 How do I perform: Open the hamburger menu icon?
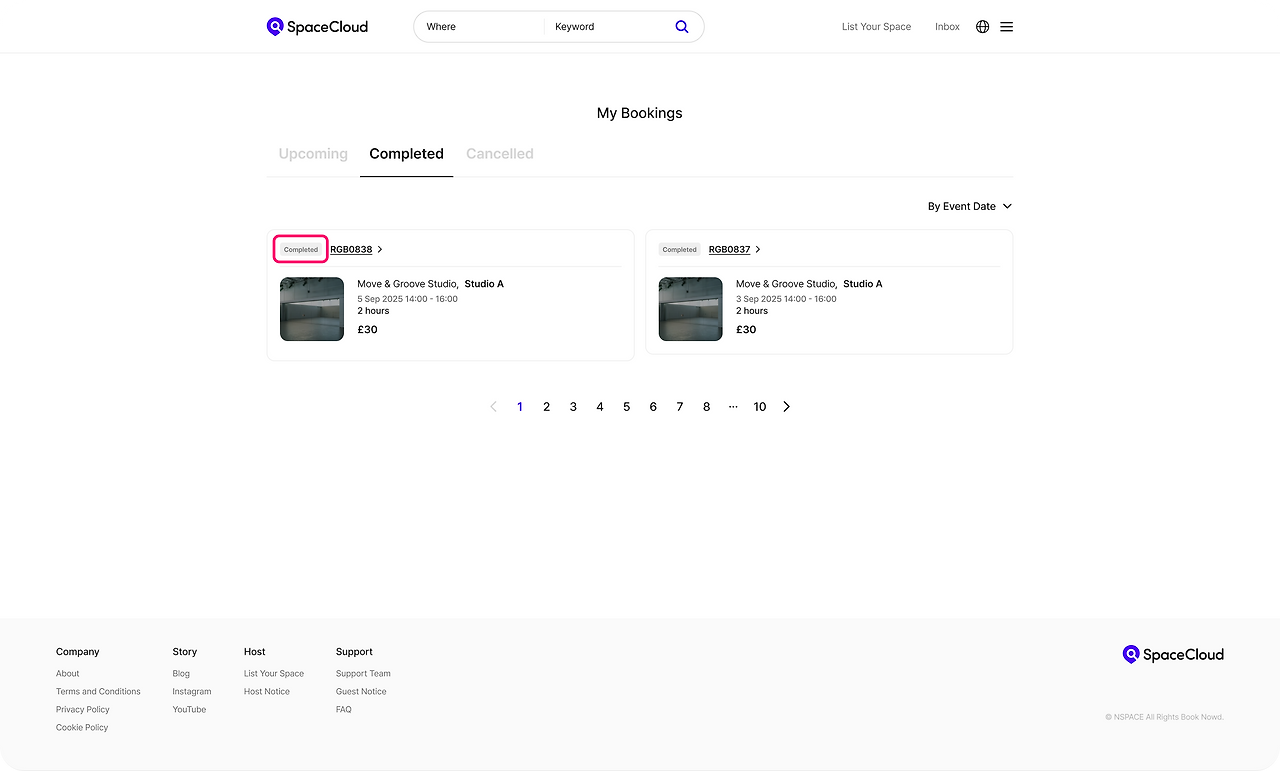pyautogui.click(x=1007, y=27)
